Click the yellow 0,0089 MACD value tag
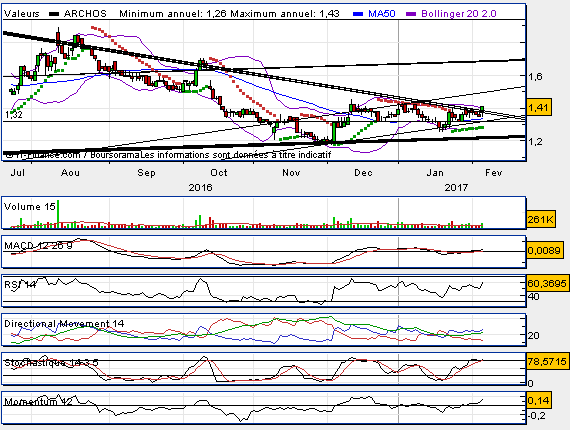This screenshot has width=570, height=430. [545, 250]
